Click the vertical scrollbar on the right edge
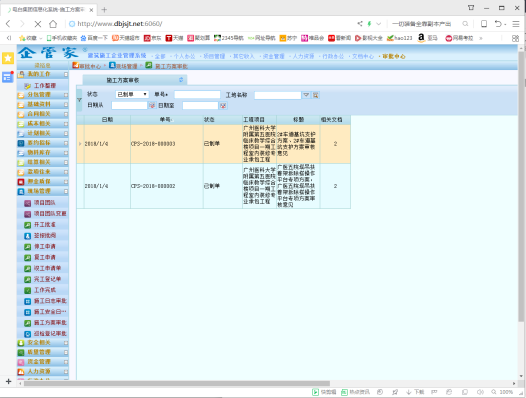 tap(521, 186)
